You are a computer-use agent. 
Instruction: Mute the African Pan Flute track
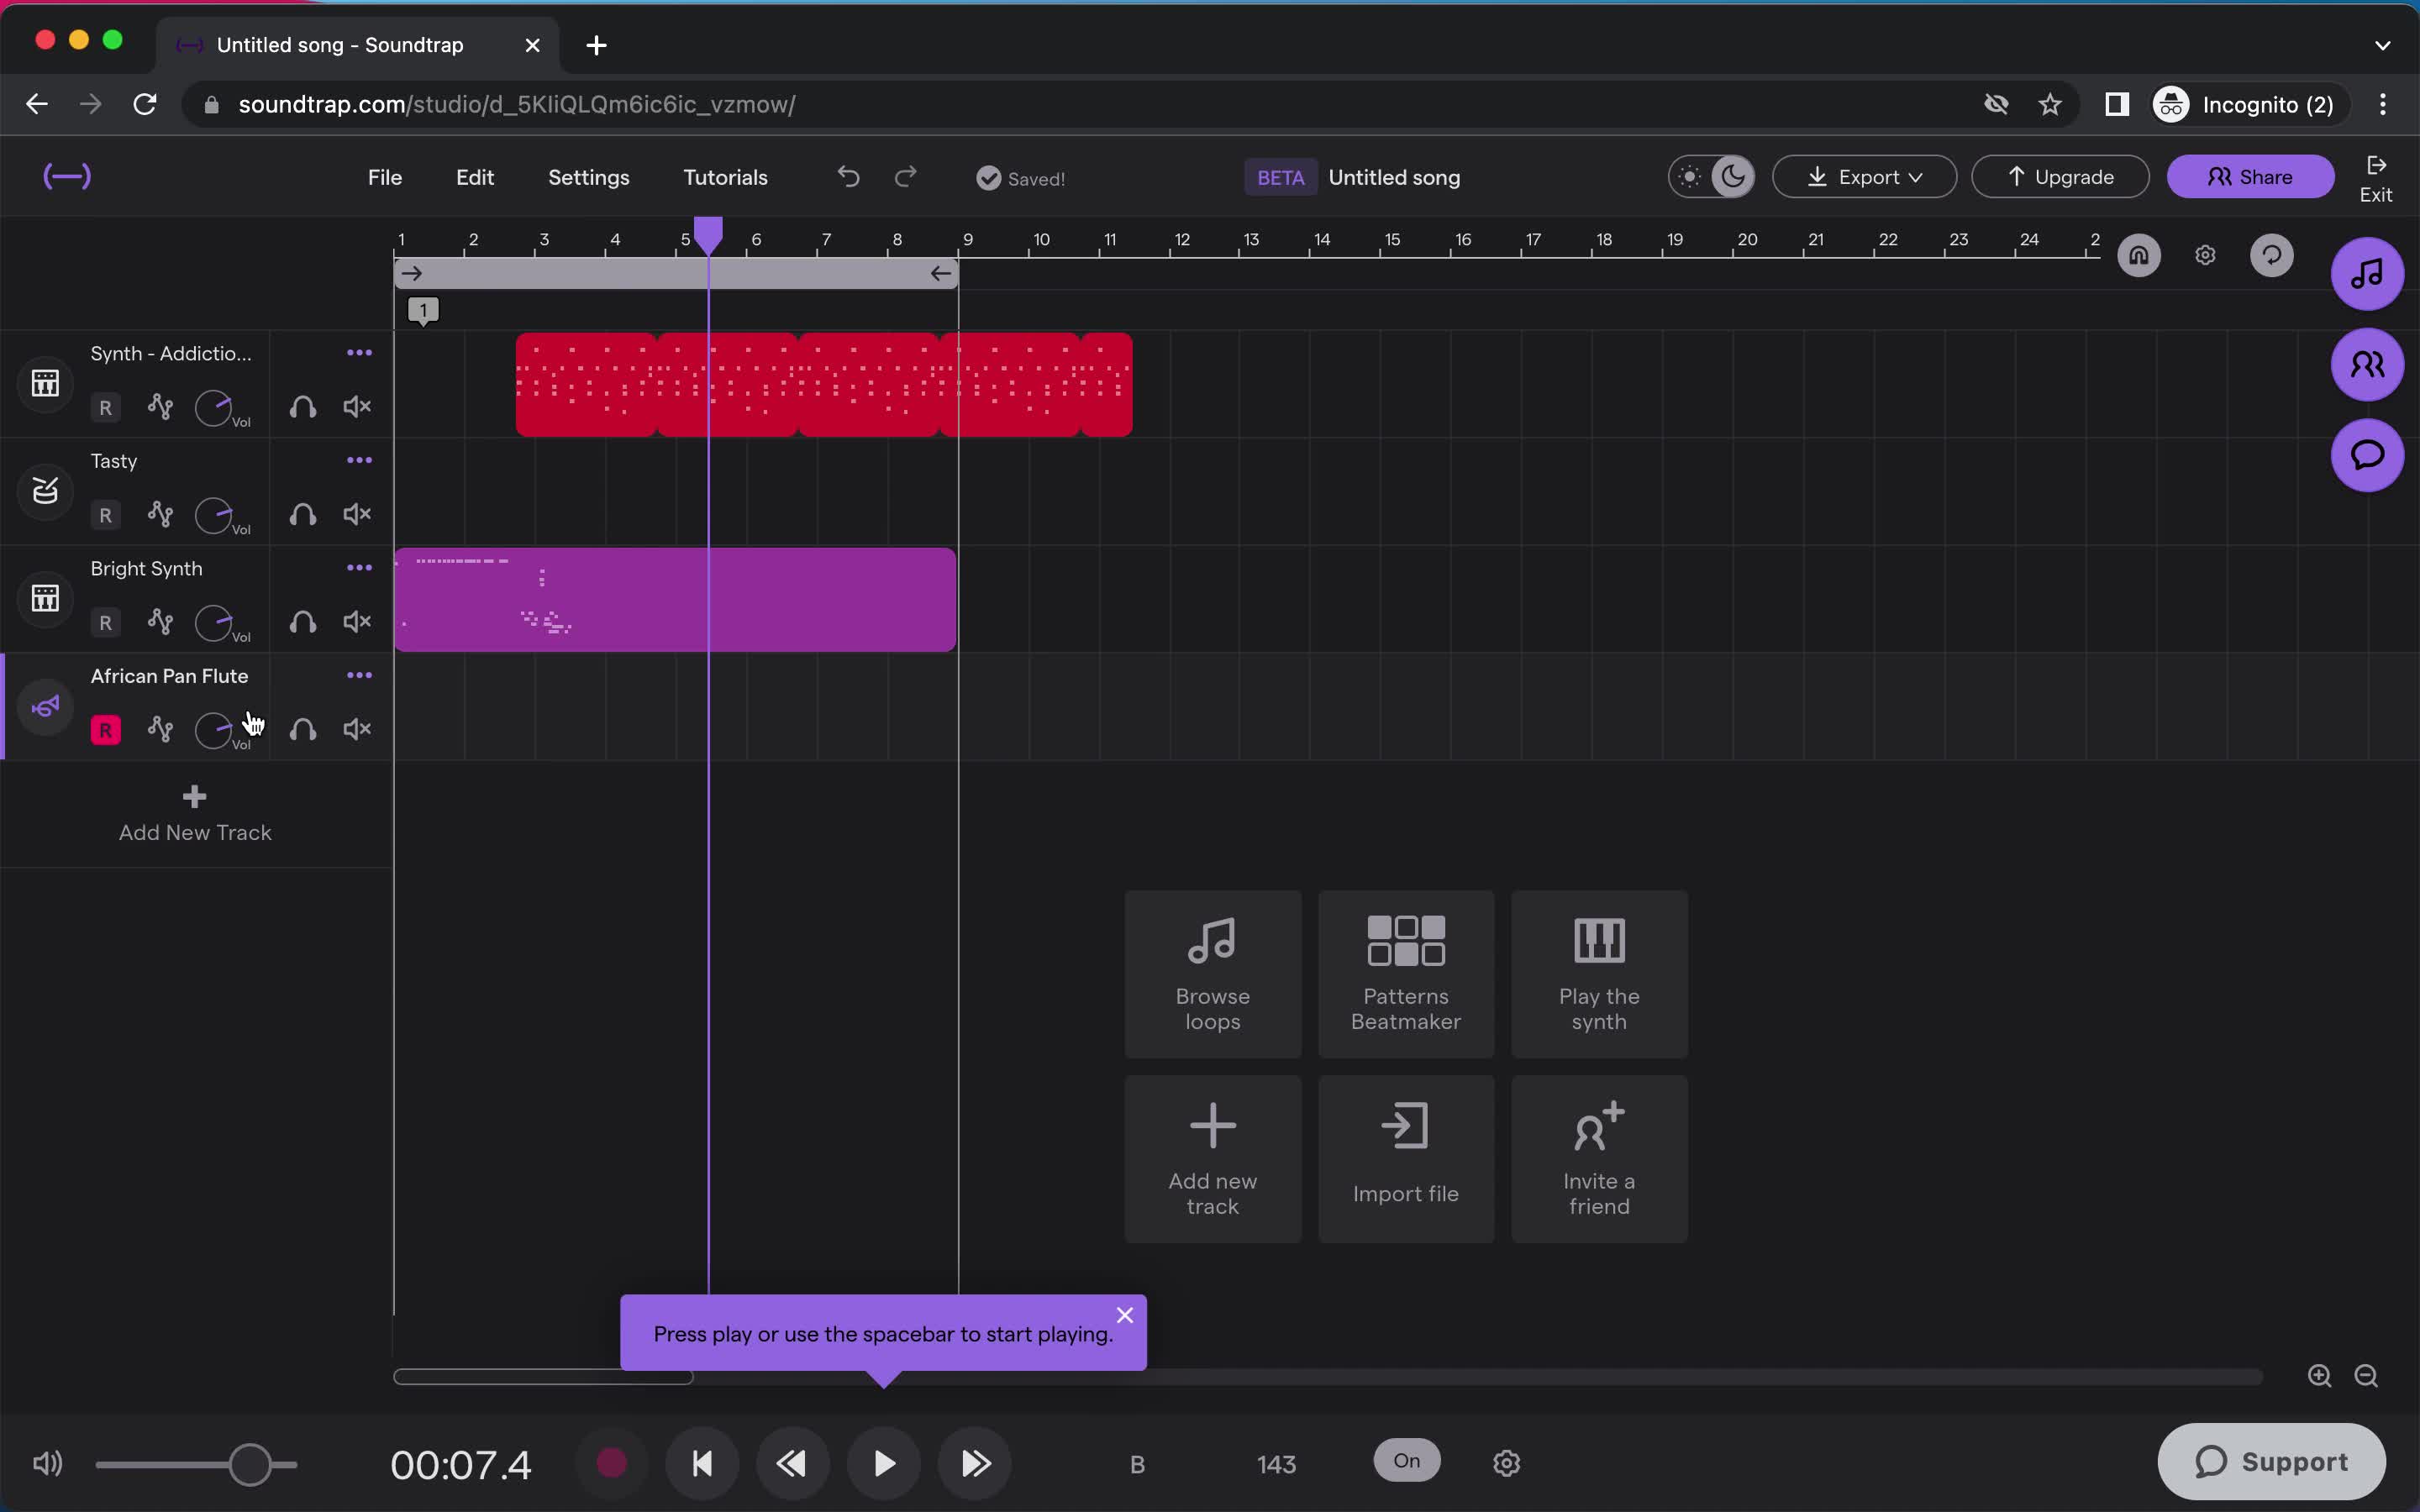pos(357,730)
